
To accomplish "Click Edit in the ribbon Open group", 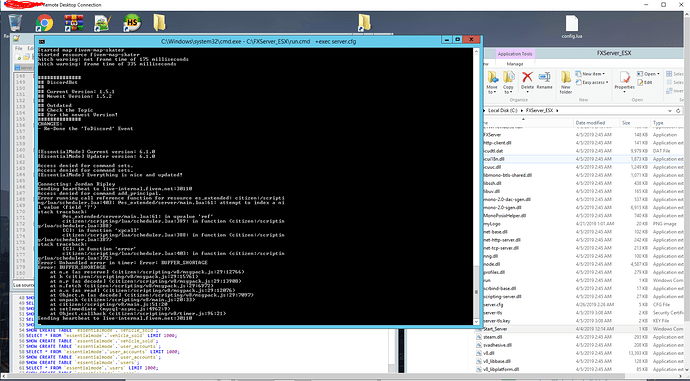I will (x=645, y=82).
